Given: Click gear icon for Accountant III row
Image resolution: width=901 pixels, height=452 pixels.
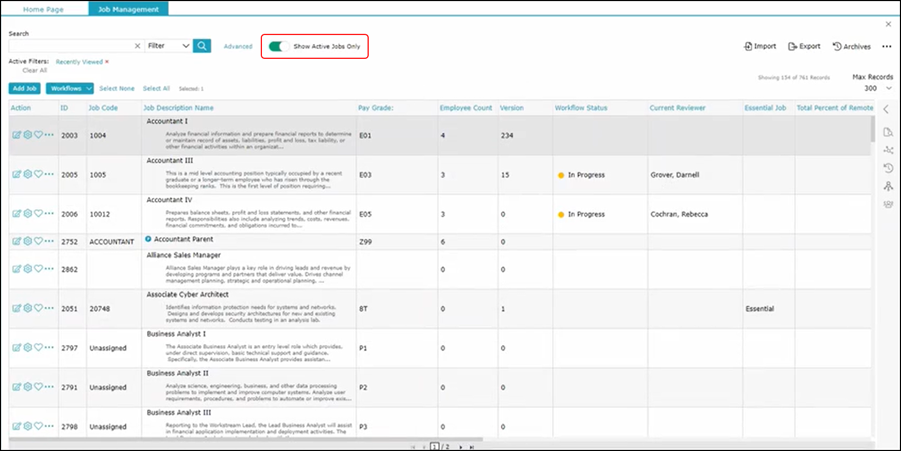Looking at the screenshot, I should (x=28, y=174).
